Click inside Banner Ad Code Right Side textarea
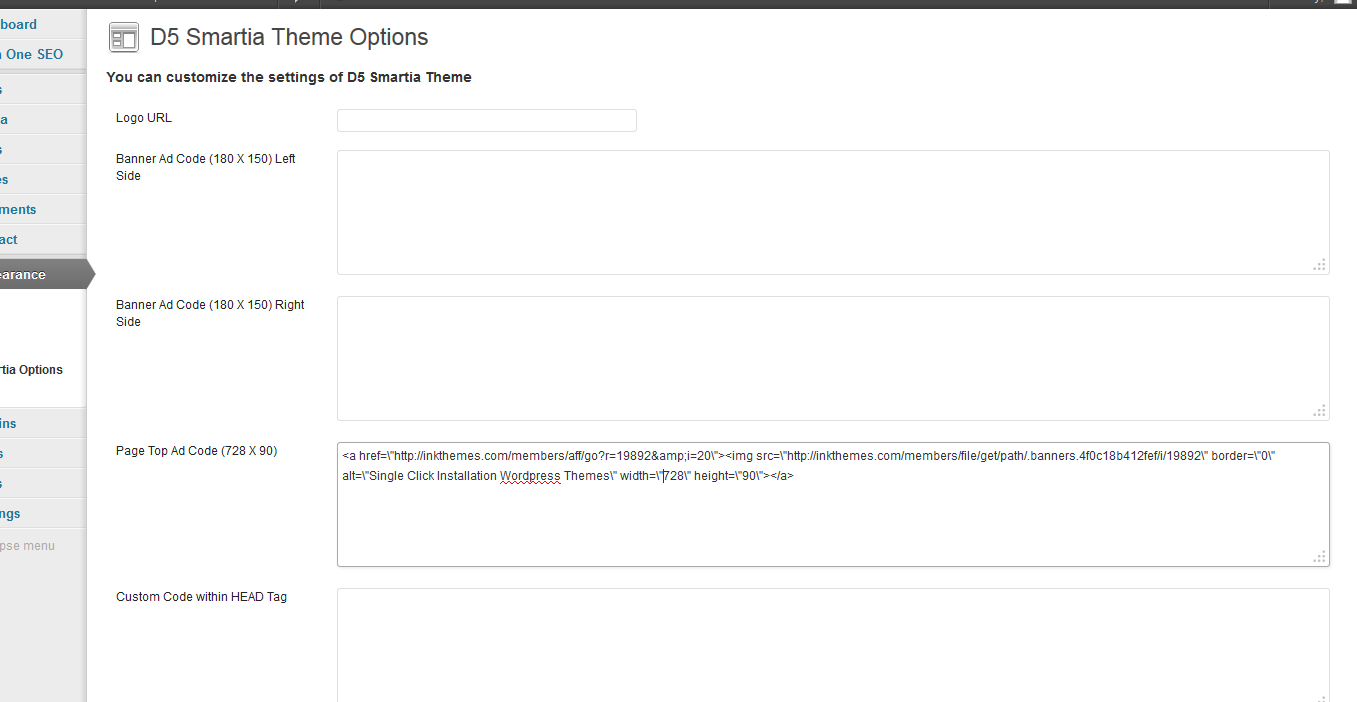 click(833, 358)
